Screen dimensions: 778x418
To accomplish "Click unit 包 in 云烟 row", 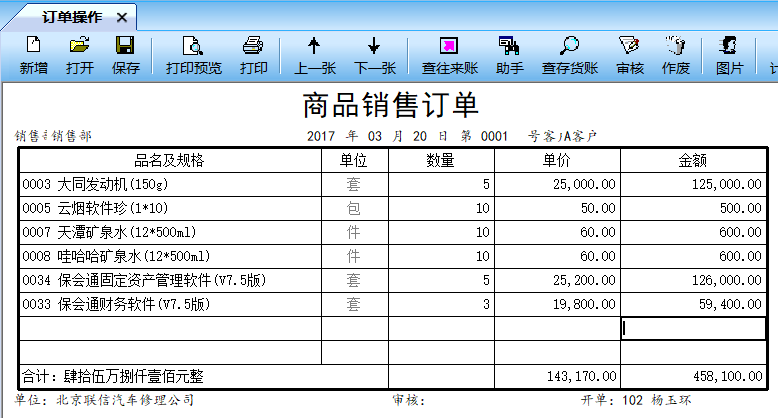I will click(354, 209).
